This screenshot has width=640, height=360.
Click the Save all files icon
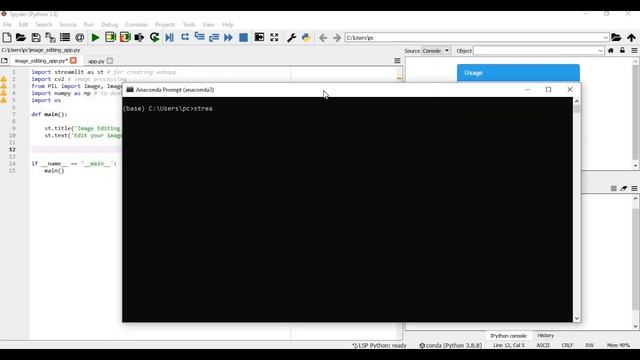tap(50, 38)
